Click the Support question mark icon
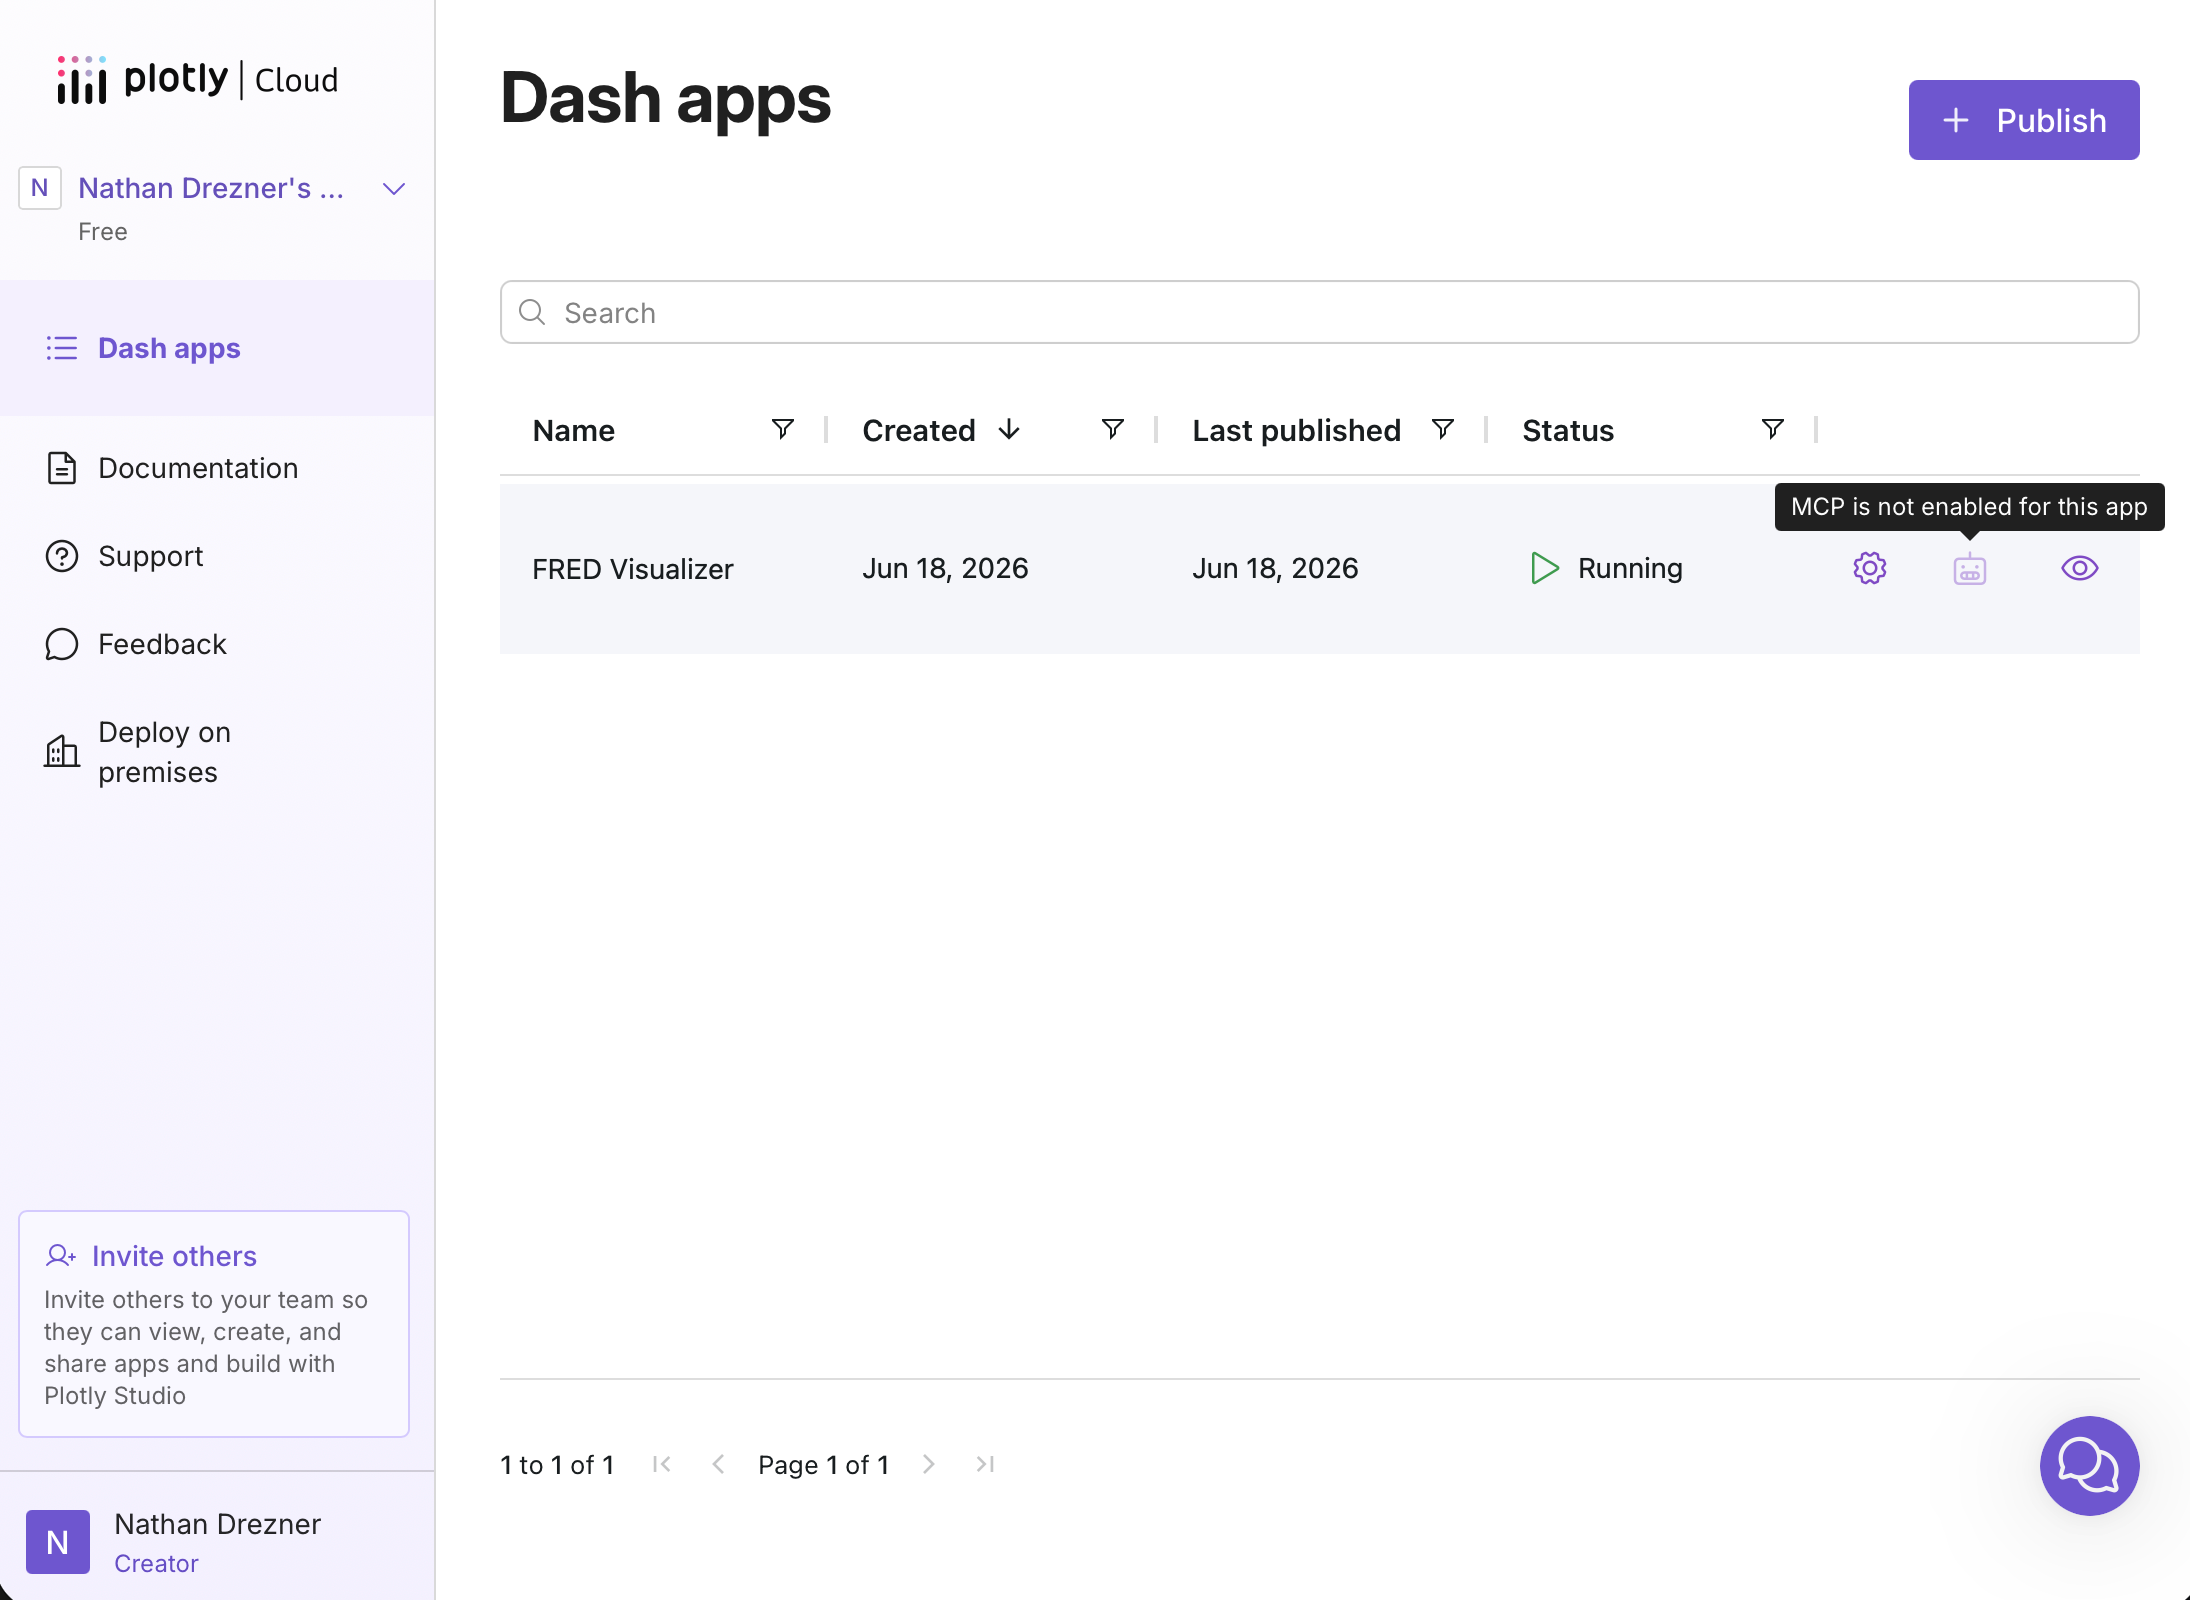This screenshot has height=1600, width=2190. pos(62,556)
